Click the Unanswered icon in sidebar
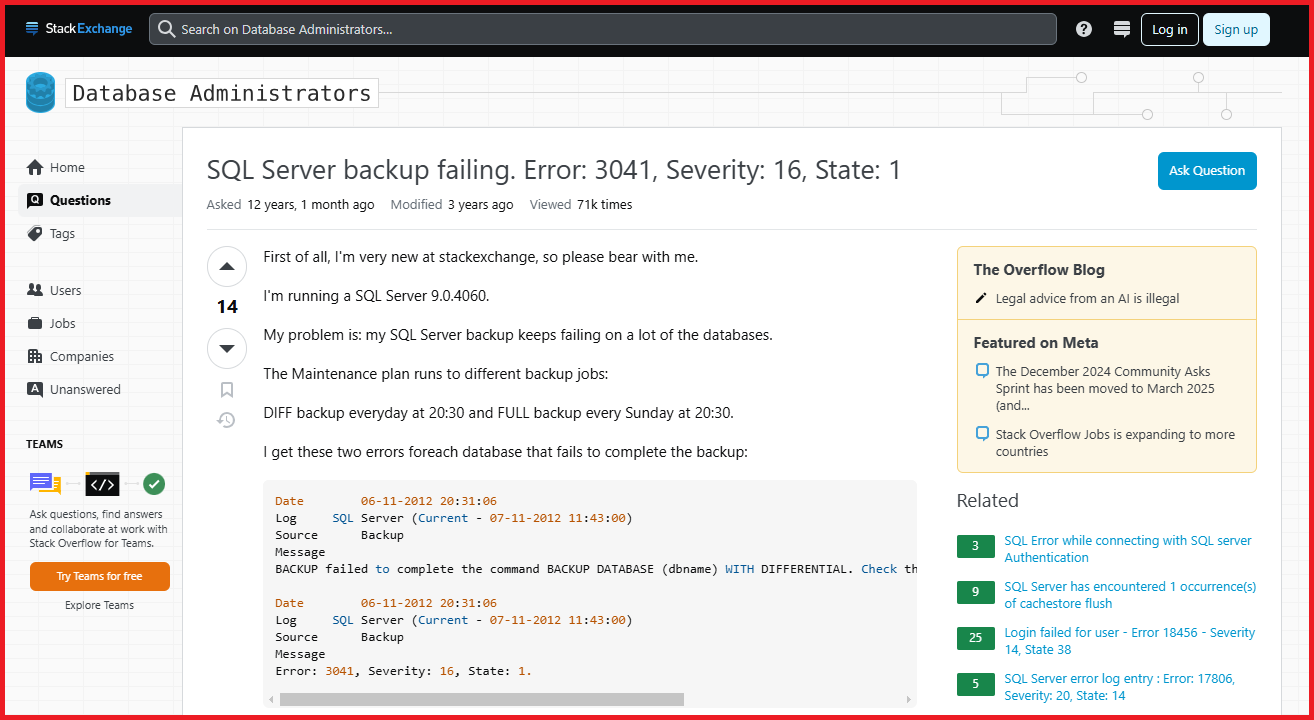This screenshot has width=1314, height=720. click(x=35, y=389)
